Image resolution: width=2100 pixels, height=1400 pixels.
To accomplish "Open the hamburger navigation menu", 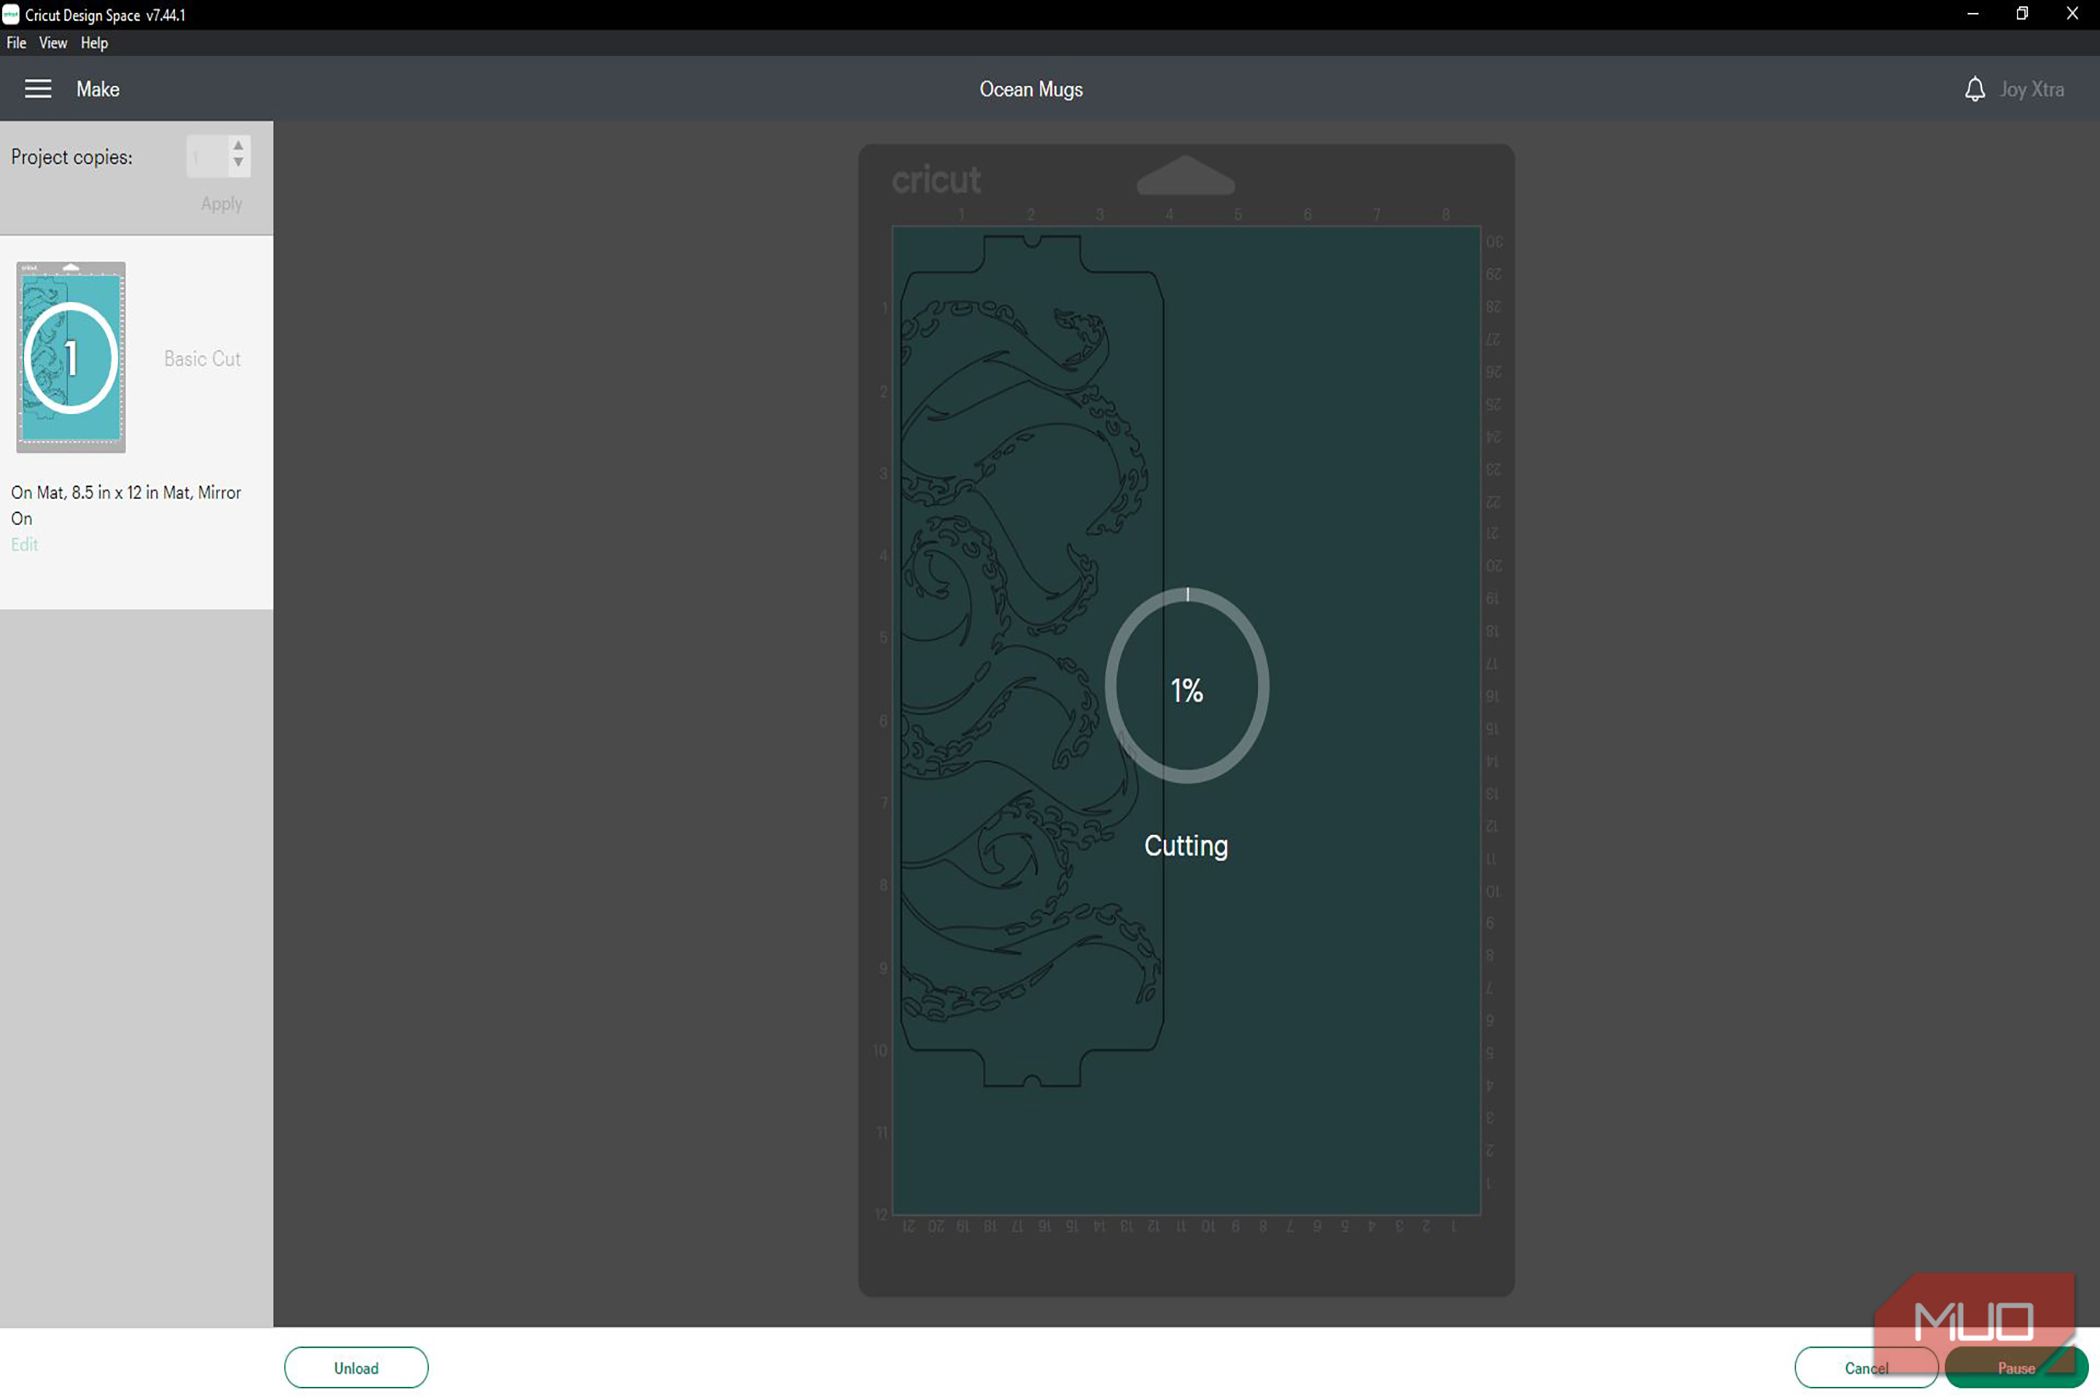I will pos(38,89).
